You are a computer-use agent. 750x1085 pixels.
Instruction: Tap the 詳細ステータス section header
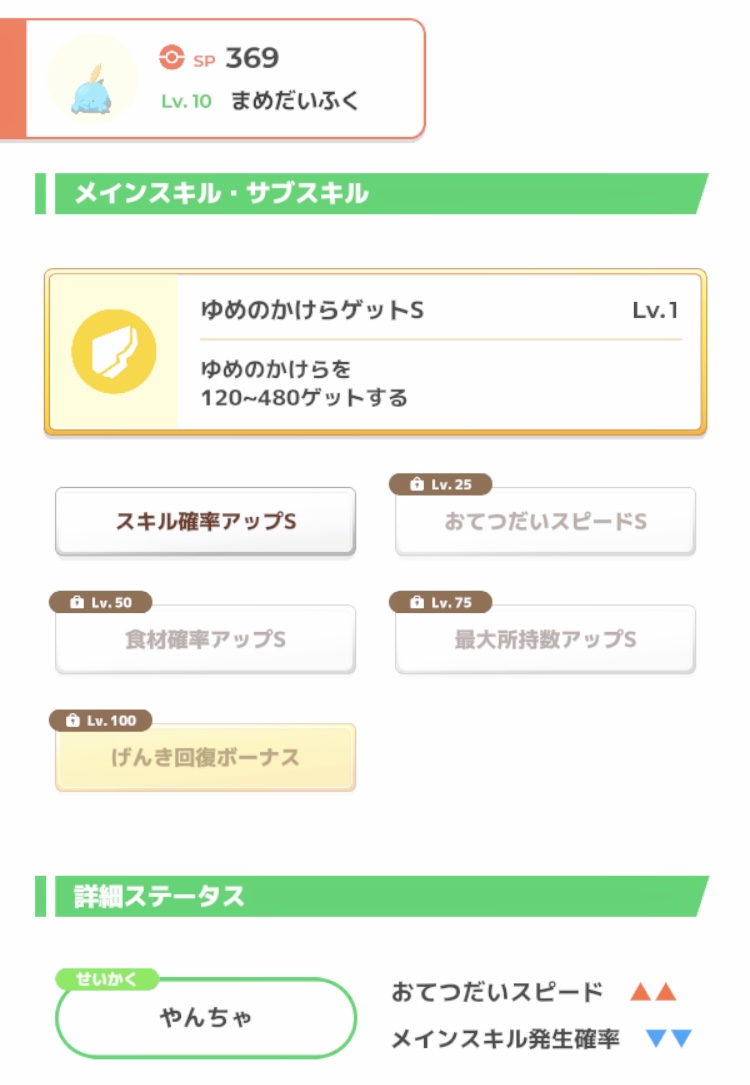click(370, 896)
